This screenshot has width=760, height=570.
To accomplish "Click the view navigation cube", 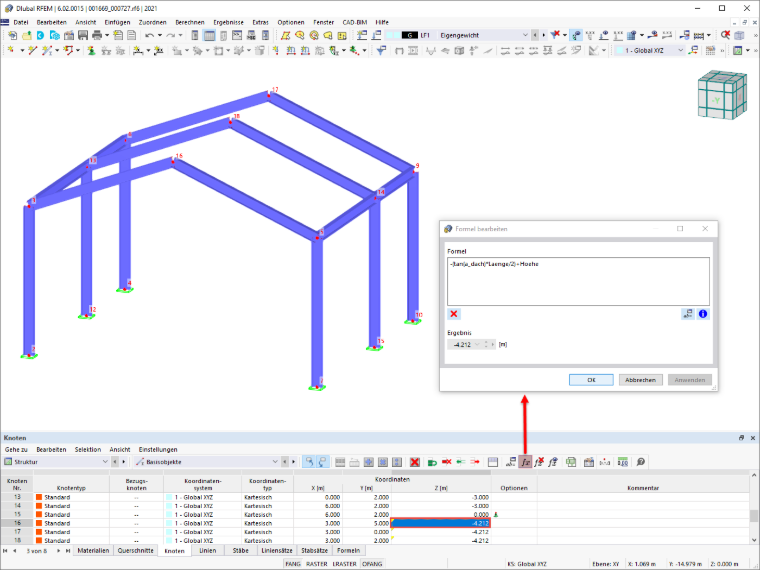I will coord(722,95).
